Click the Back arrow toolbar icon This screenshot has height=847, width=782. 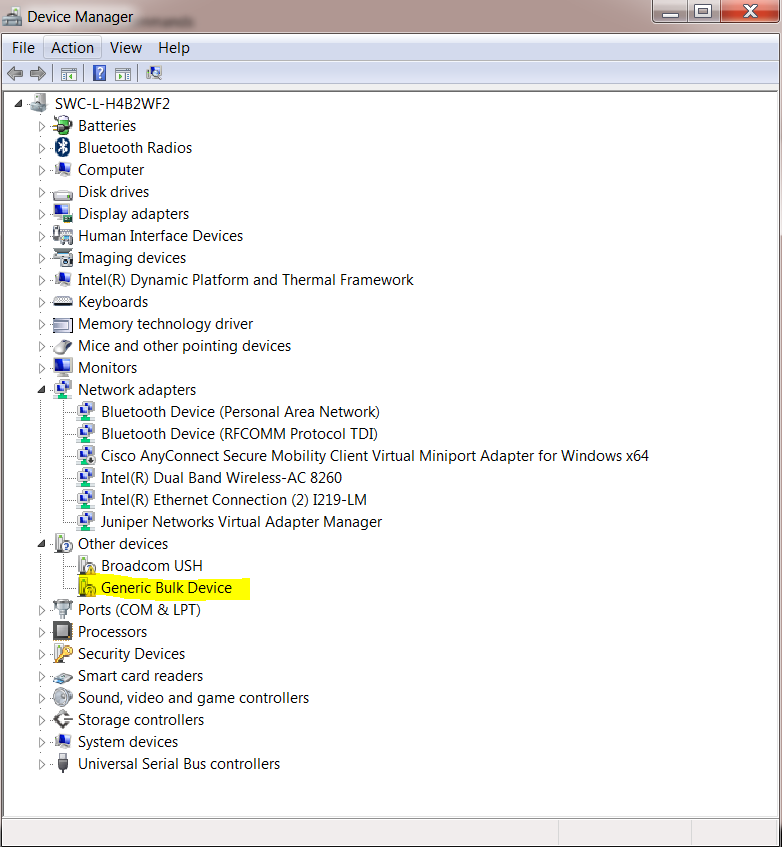(15, 73)
